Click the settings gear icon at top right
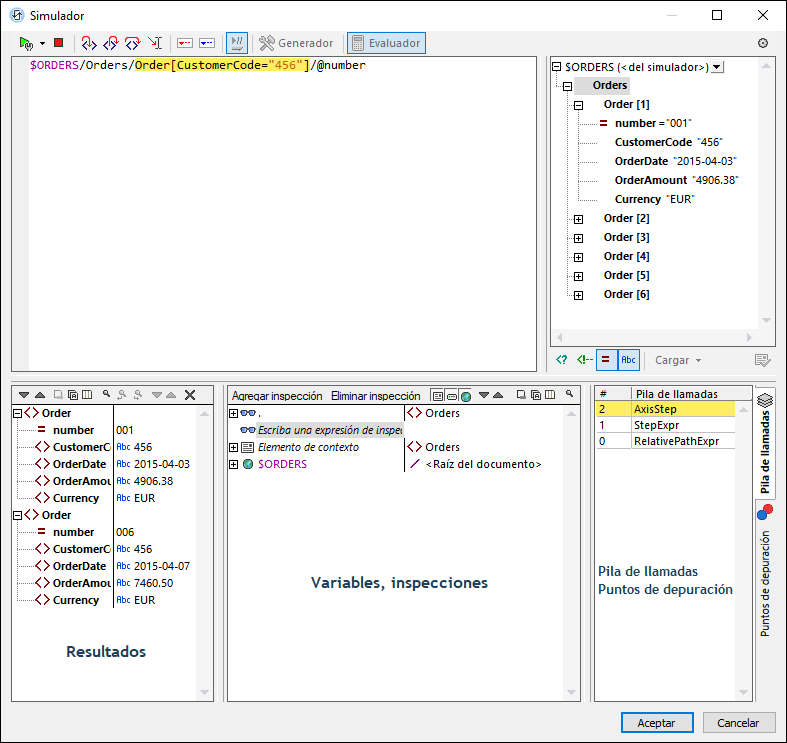The width and height of the screenshot is (787, 743). point(763,43)
